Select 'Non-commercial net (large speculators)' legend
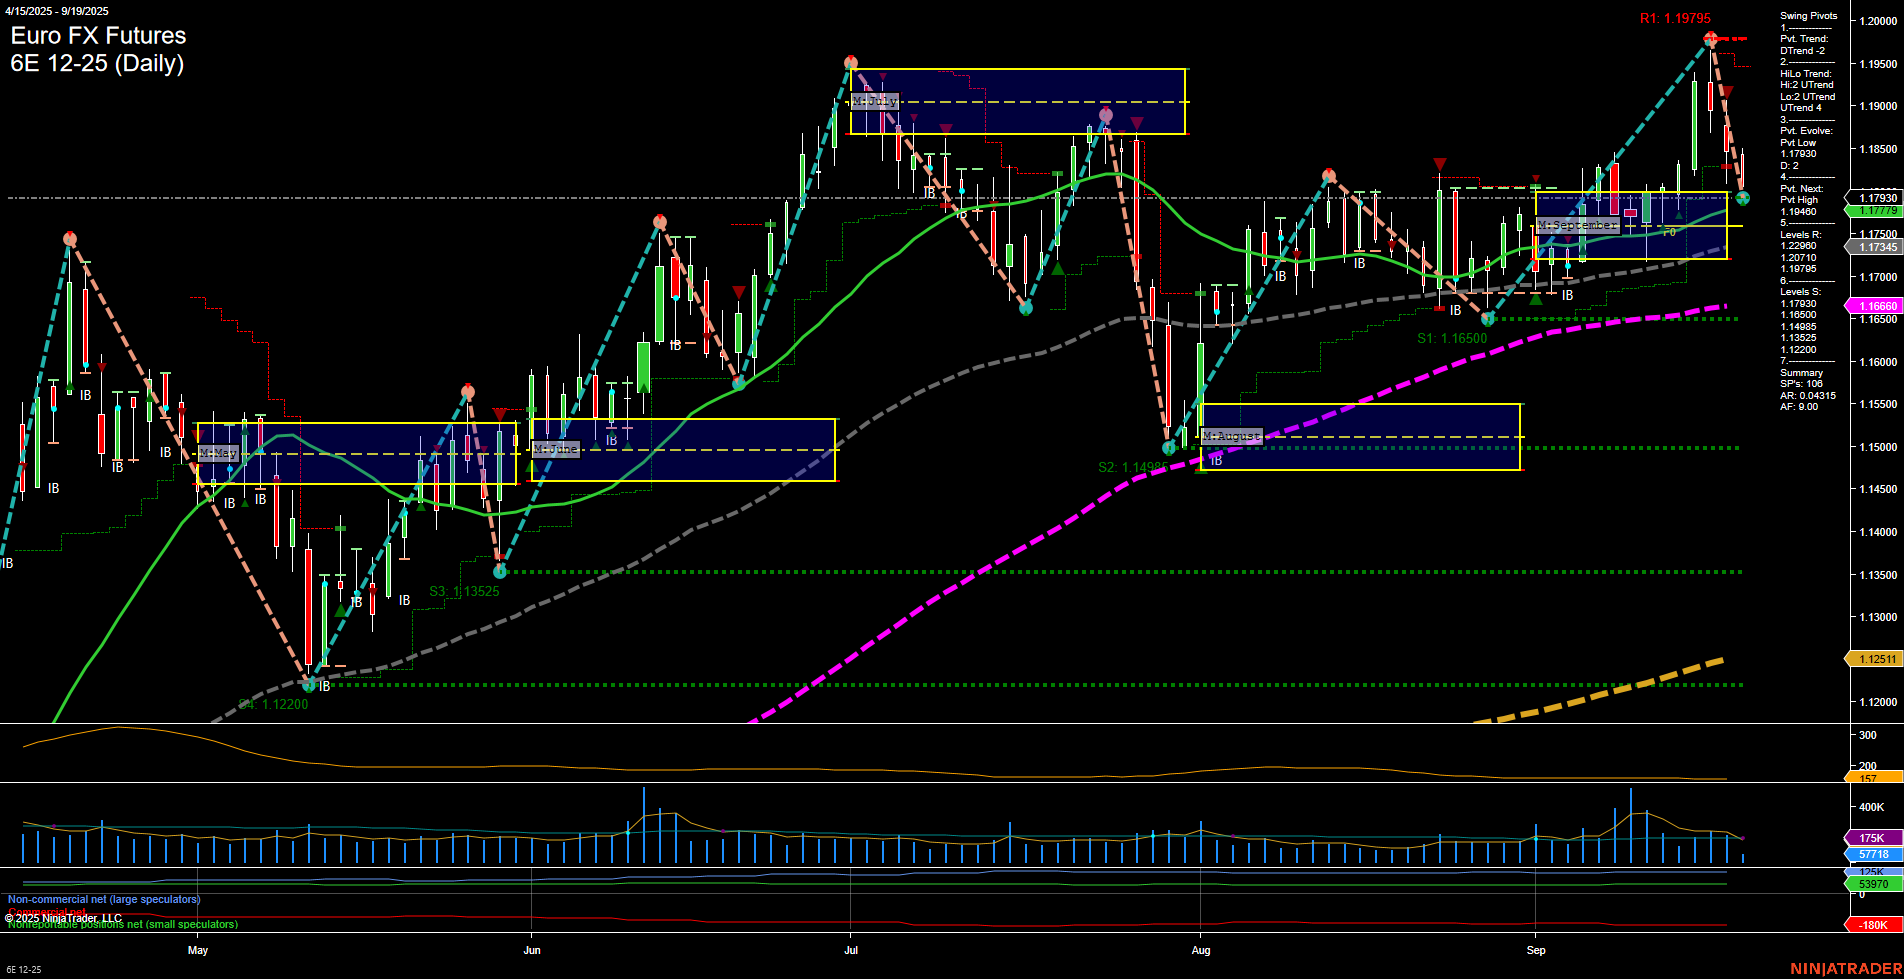Viewport: 1904px width, 979px height. point(104,900)
